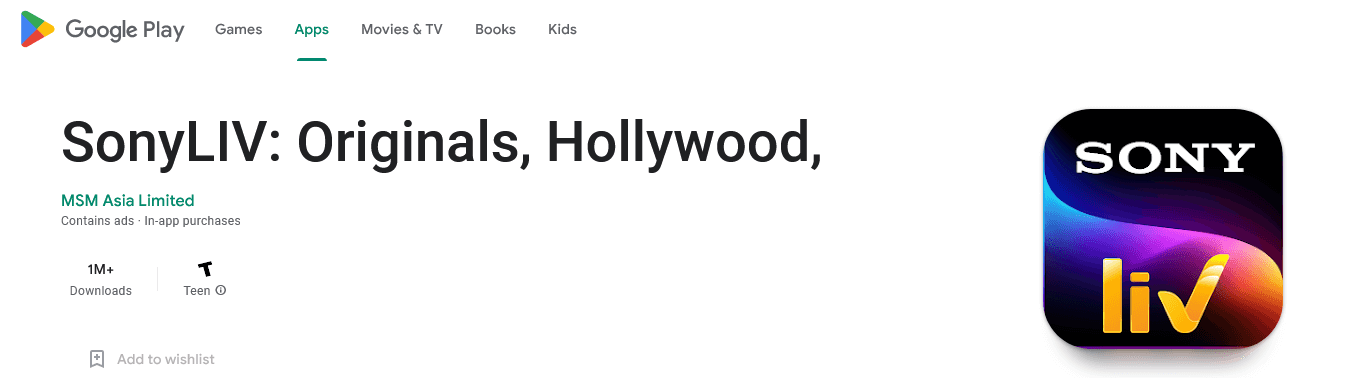
Task: Click the Teen rating label
Action: (x=197, y=291)
